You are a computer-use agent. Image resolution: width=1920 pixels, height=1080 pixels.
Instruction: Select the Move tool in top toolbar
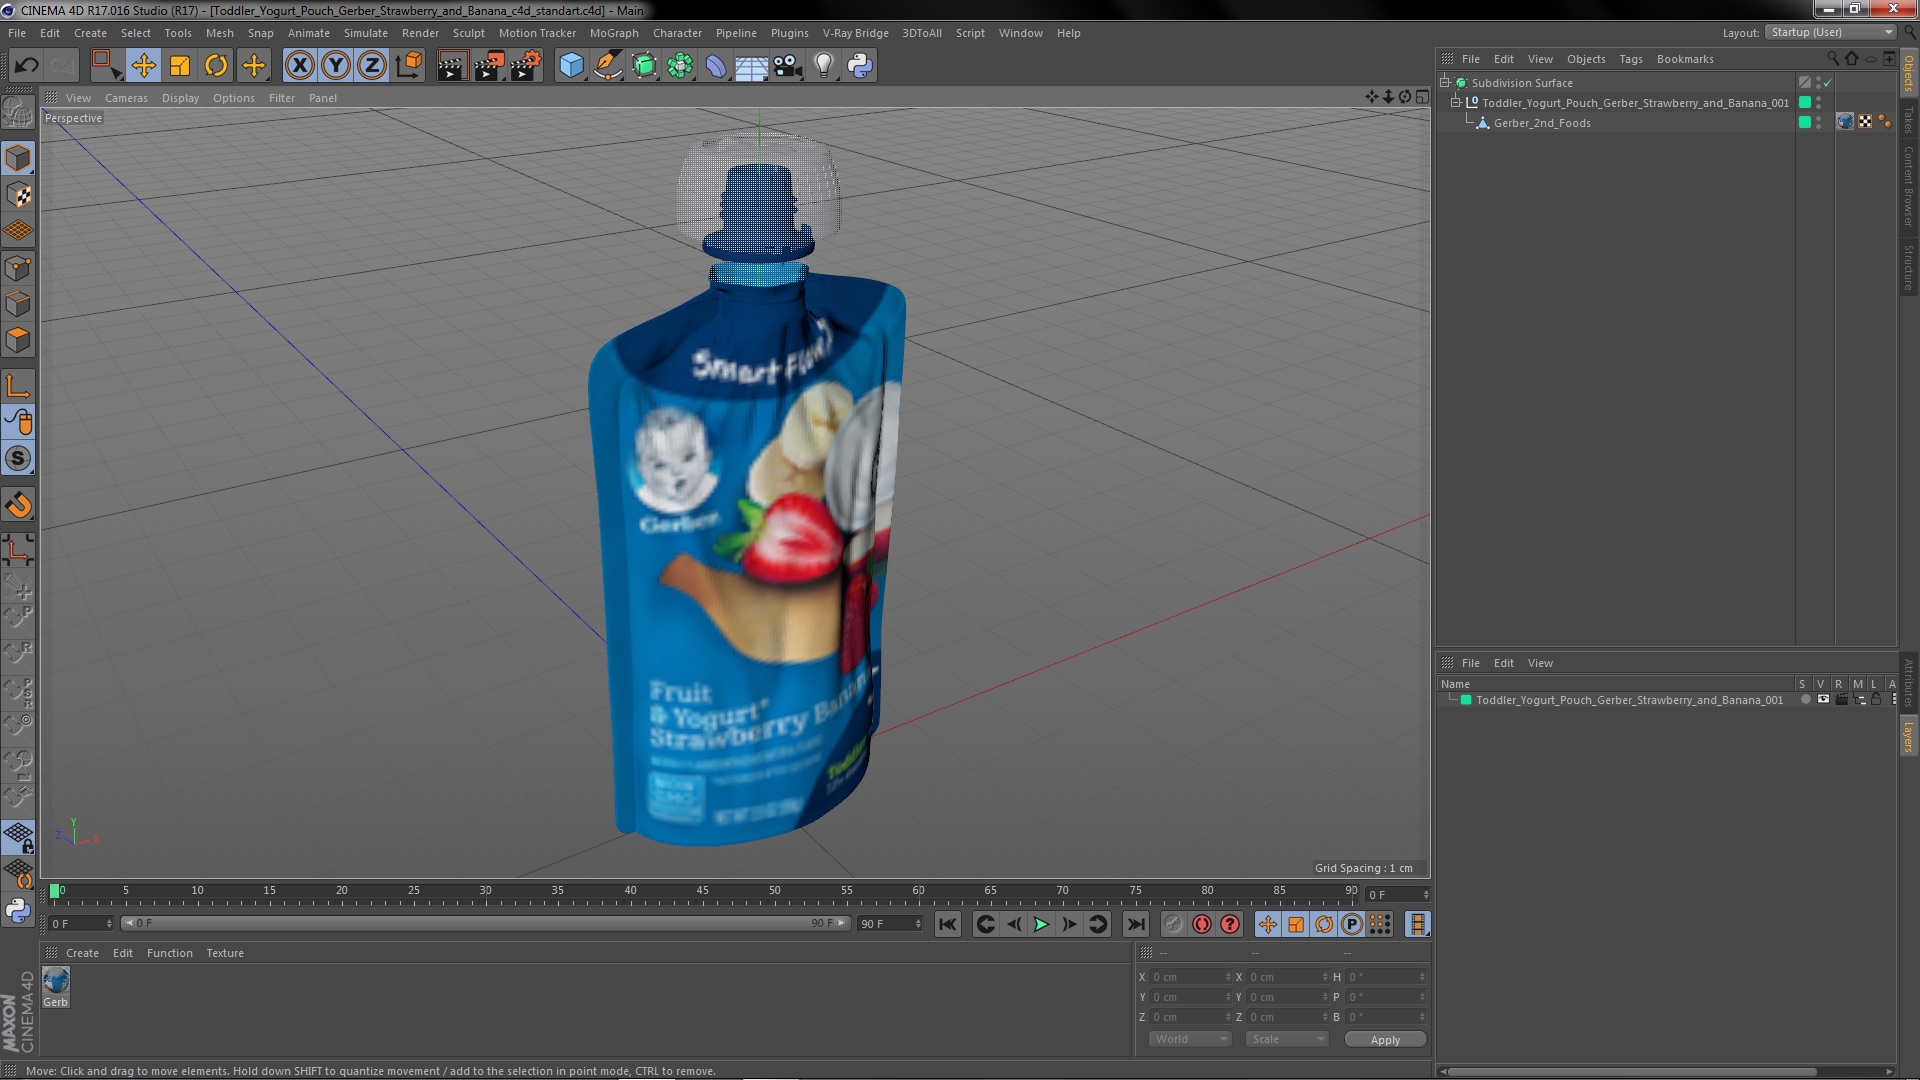pos(143,66)
